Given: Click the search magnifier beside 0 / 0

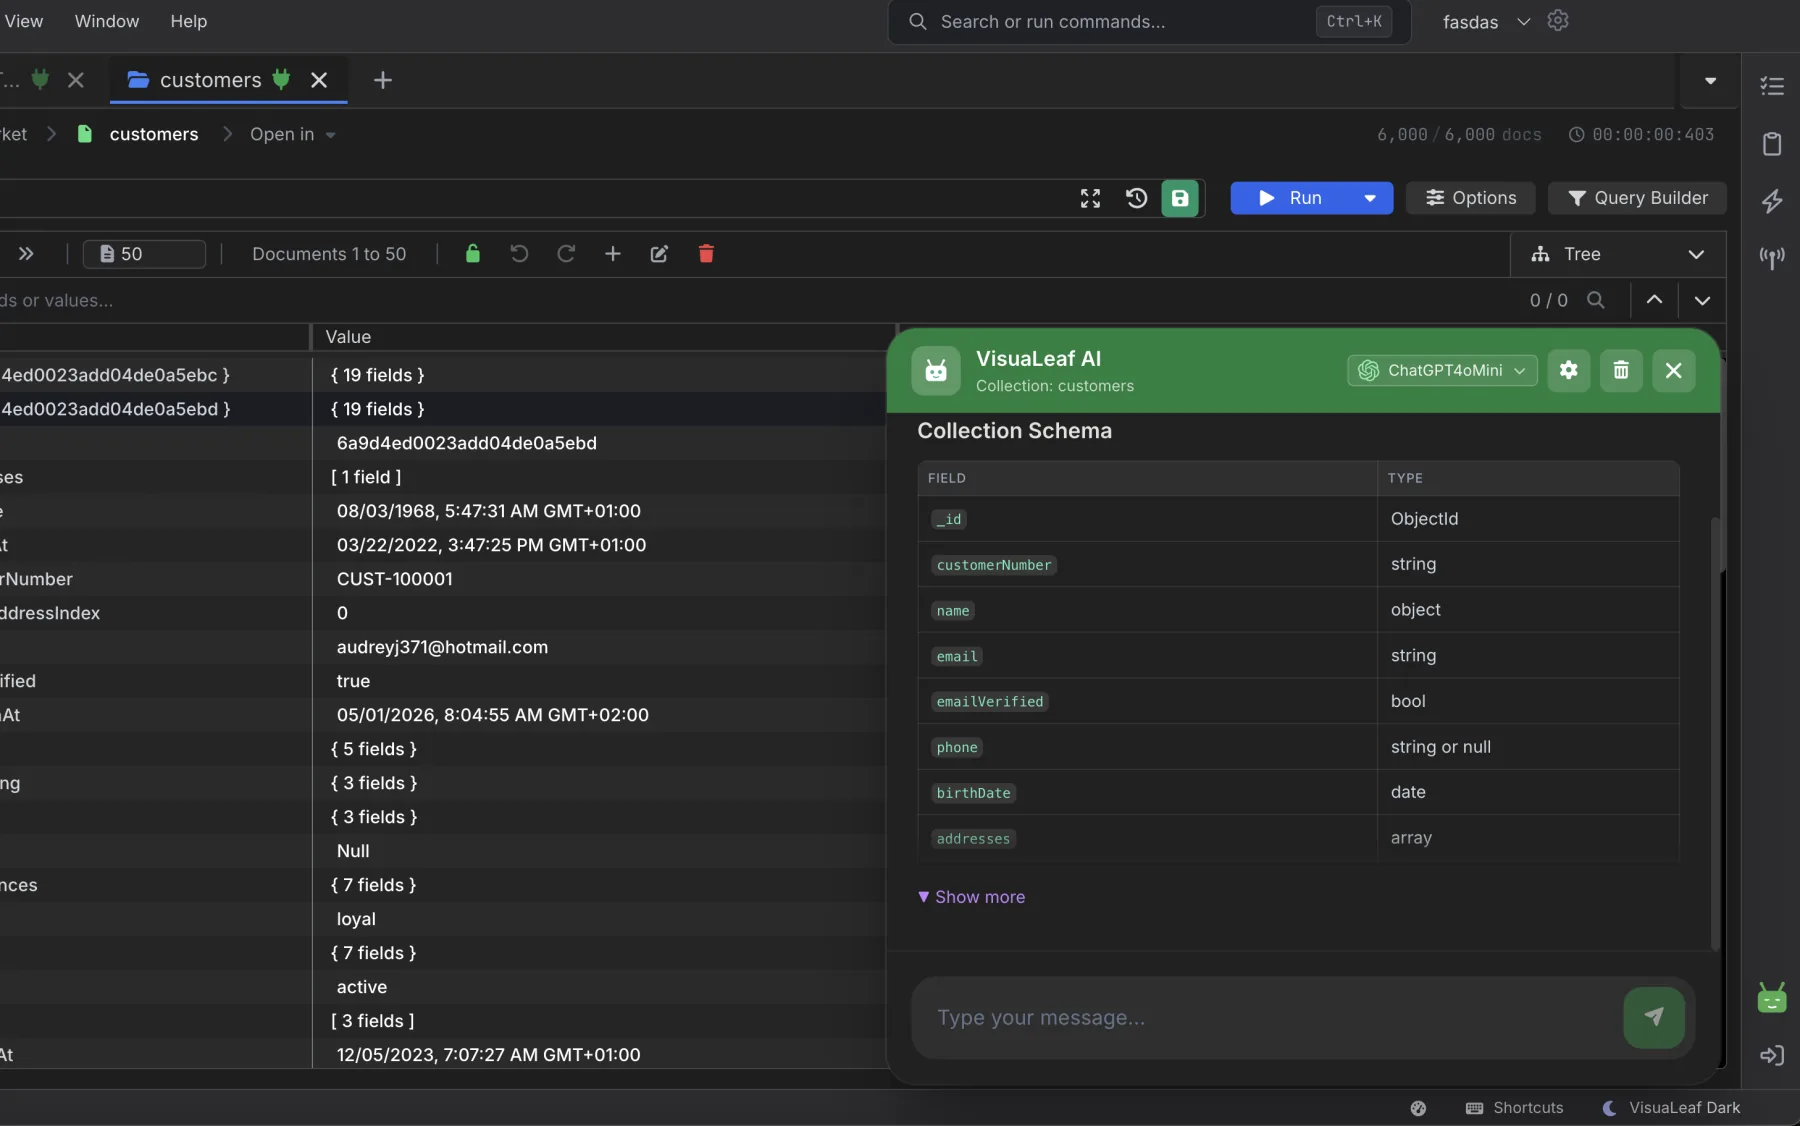Looking at the screenshot, I should click(1596, 300).
